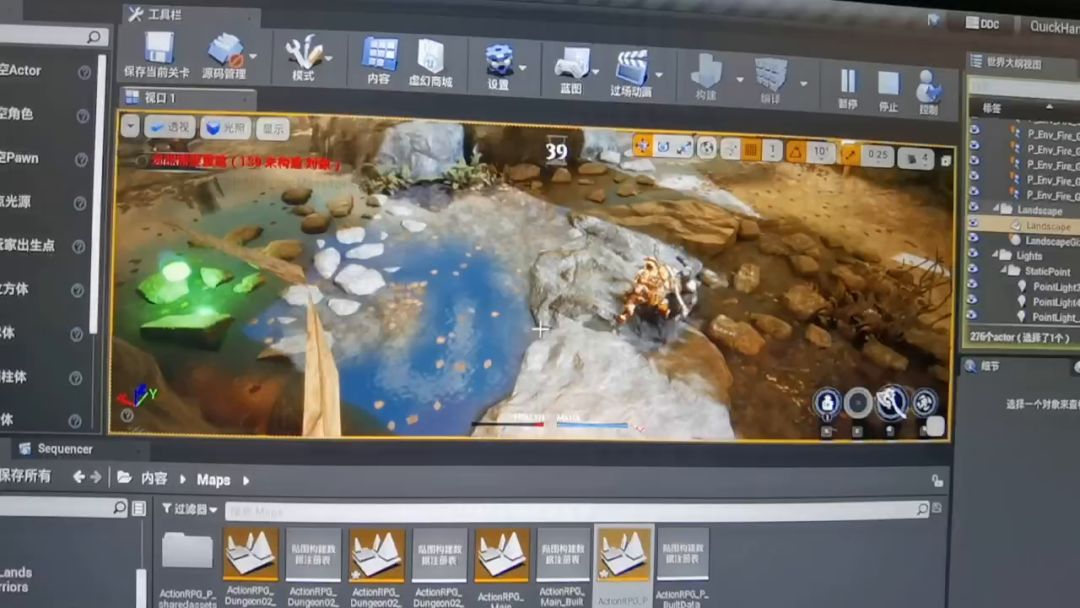Open the Settings (设置) dropdown arrow
This screenshot has height=608, width=1080.
point(523,68)
